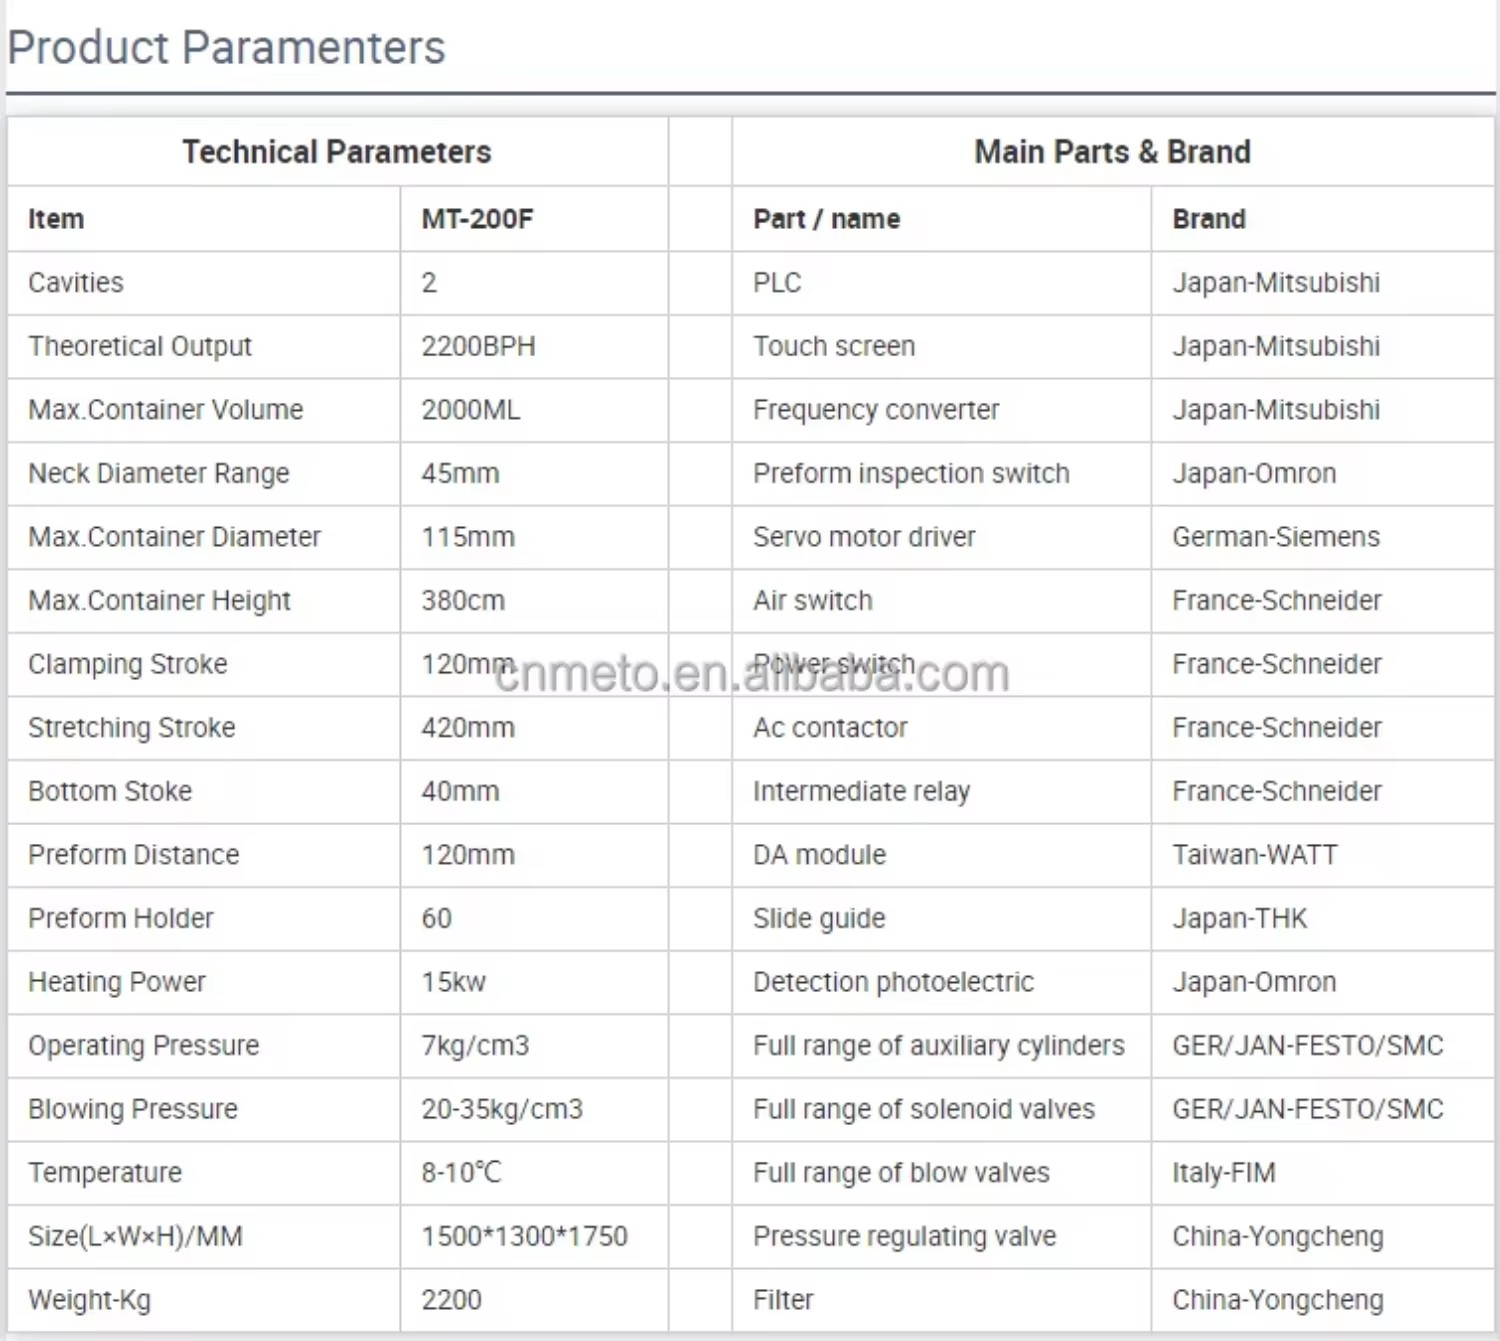Screen dimensions: 1500x1341
Task: Select the German-Siemens brand cell
Action: click(1323, 537)
